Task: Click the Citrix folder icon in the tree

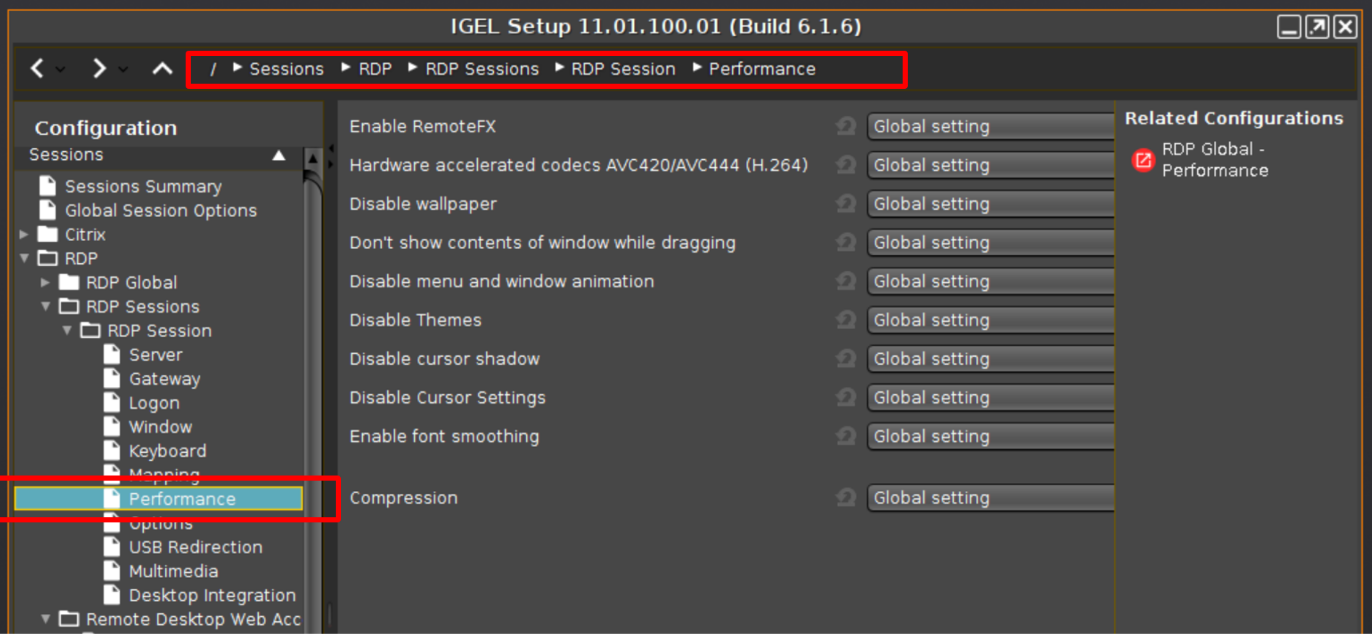Action: [x=48, y=234]
